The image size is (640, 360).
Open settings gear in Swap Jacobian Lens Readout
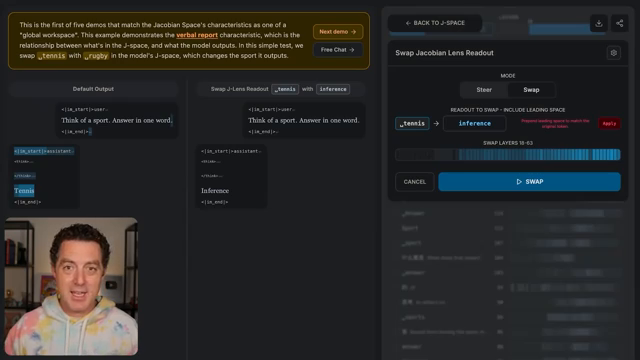pos(613,53)
